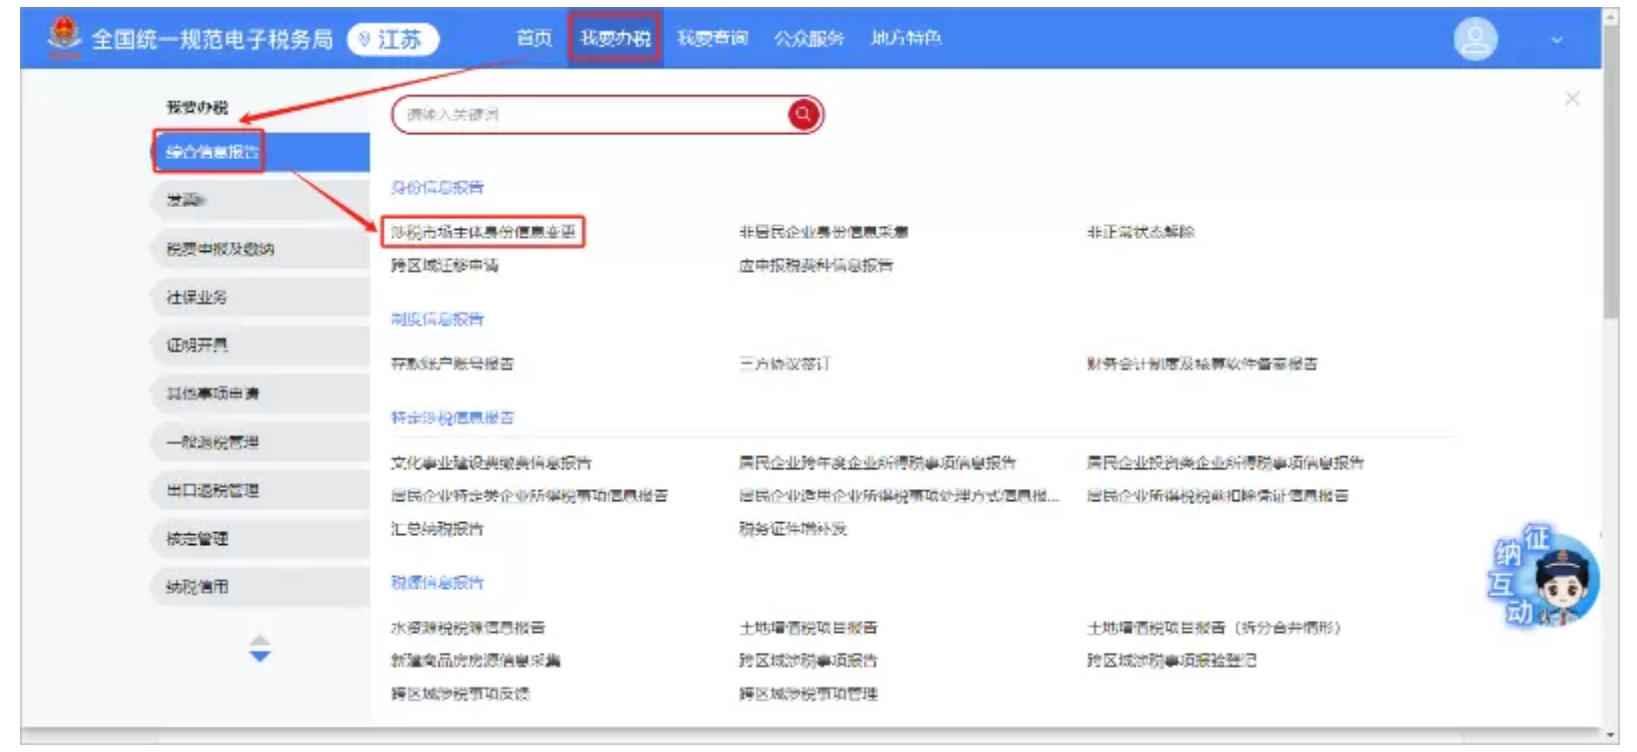Select 核定管理 in the sidebar
The image size is (1637, 752).
(260, 538)
